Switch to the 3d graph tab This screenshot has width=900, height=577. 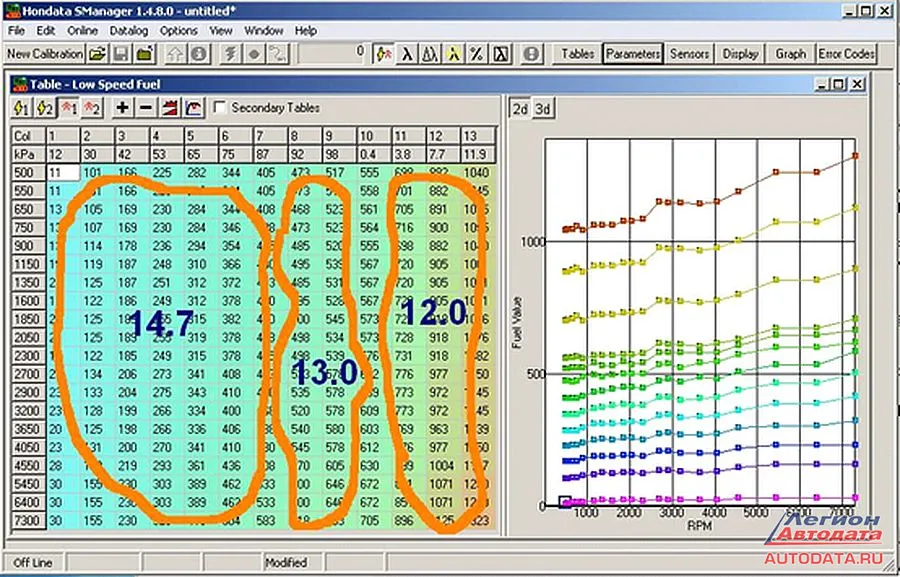(542, 109)
